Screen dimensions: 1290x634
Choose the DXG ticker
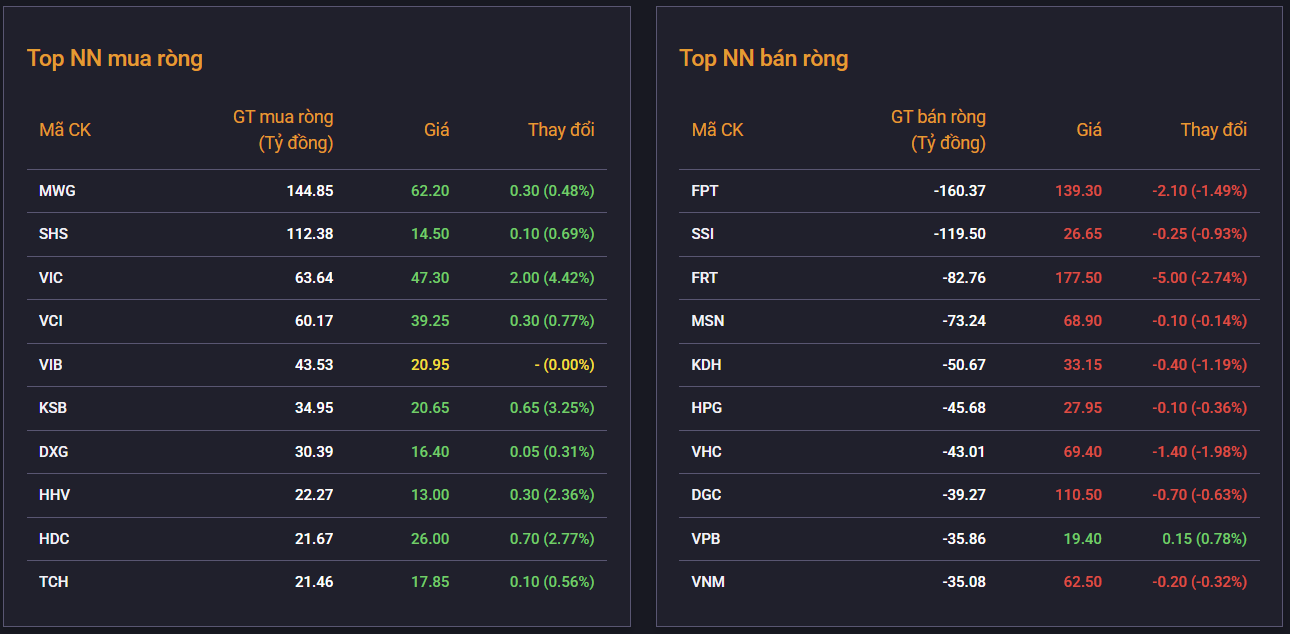coord(54,452)
